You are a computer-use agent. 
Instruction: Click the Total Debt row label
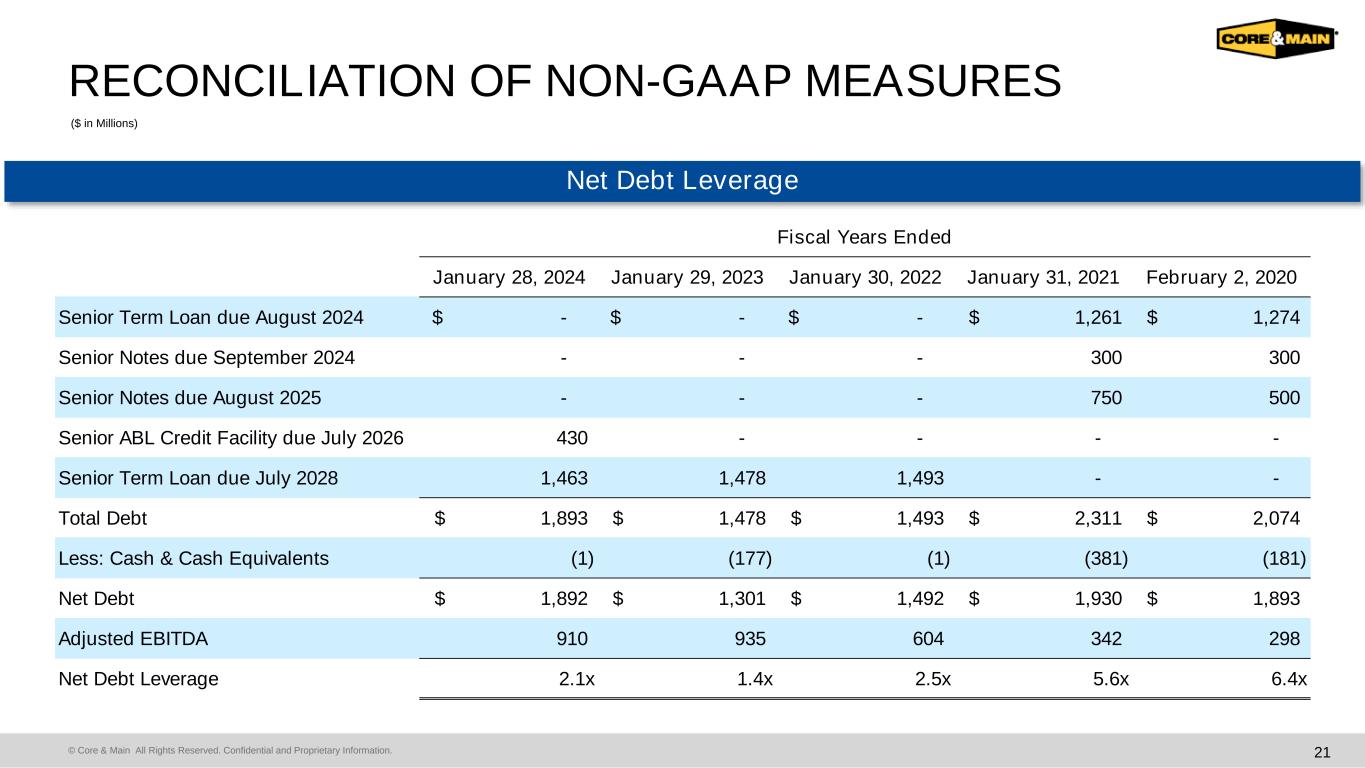pos(103,518)
